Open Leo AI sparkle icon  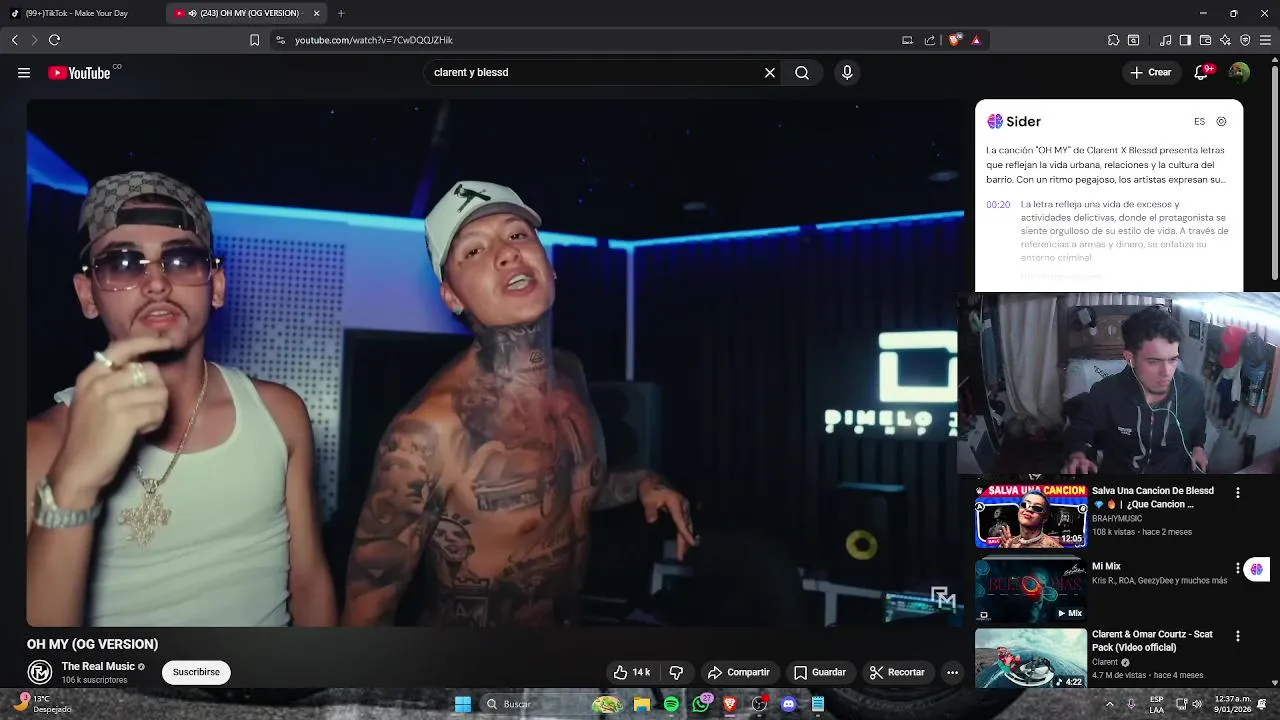tap(1225, 40)
